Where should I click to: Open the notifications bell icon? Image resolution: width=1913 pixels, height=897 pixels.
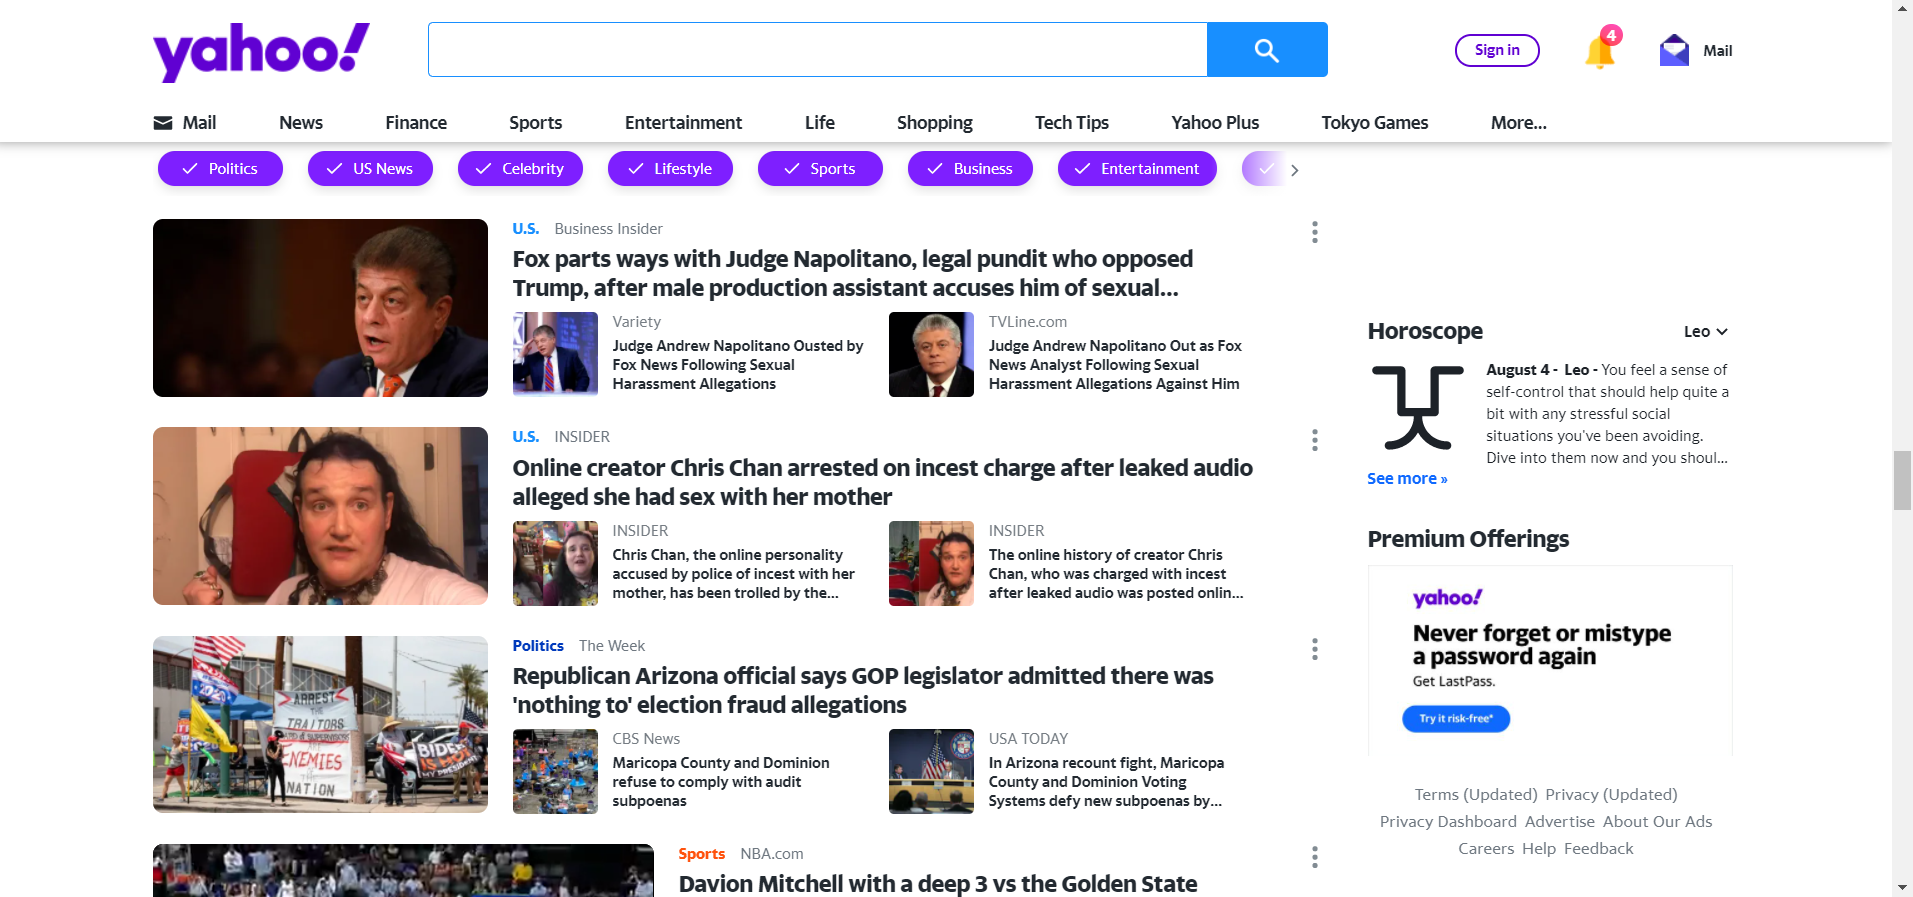click(x=1600, y=50)
